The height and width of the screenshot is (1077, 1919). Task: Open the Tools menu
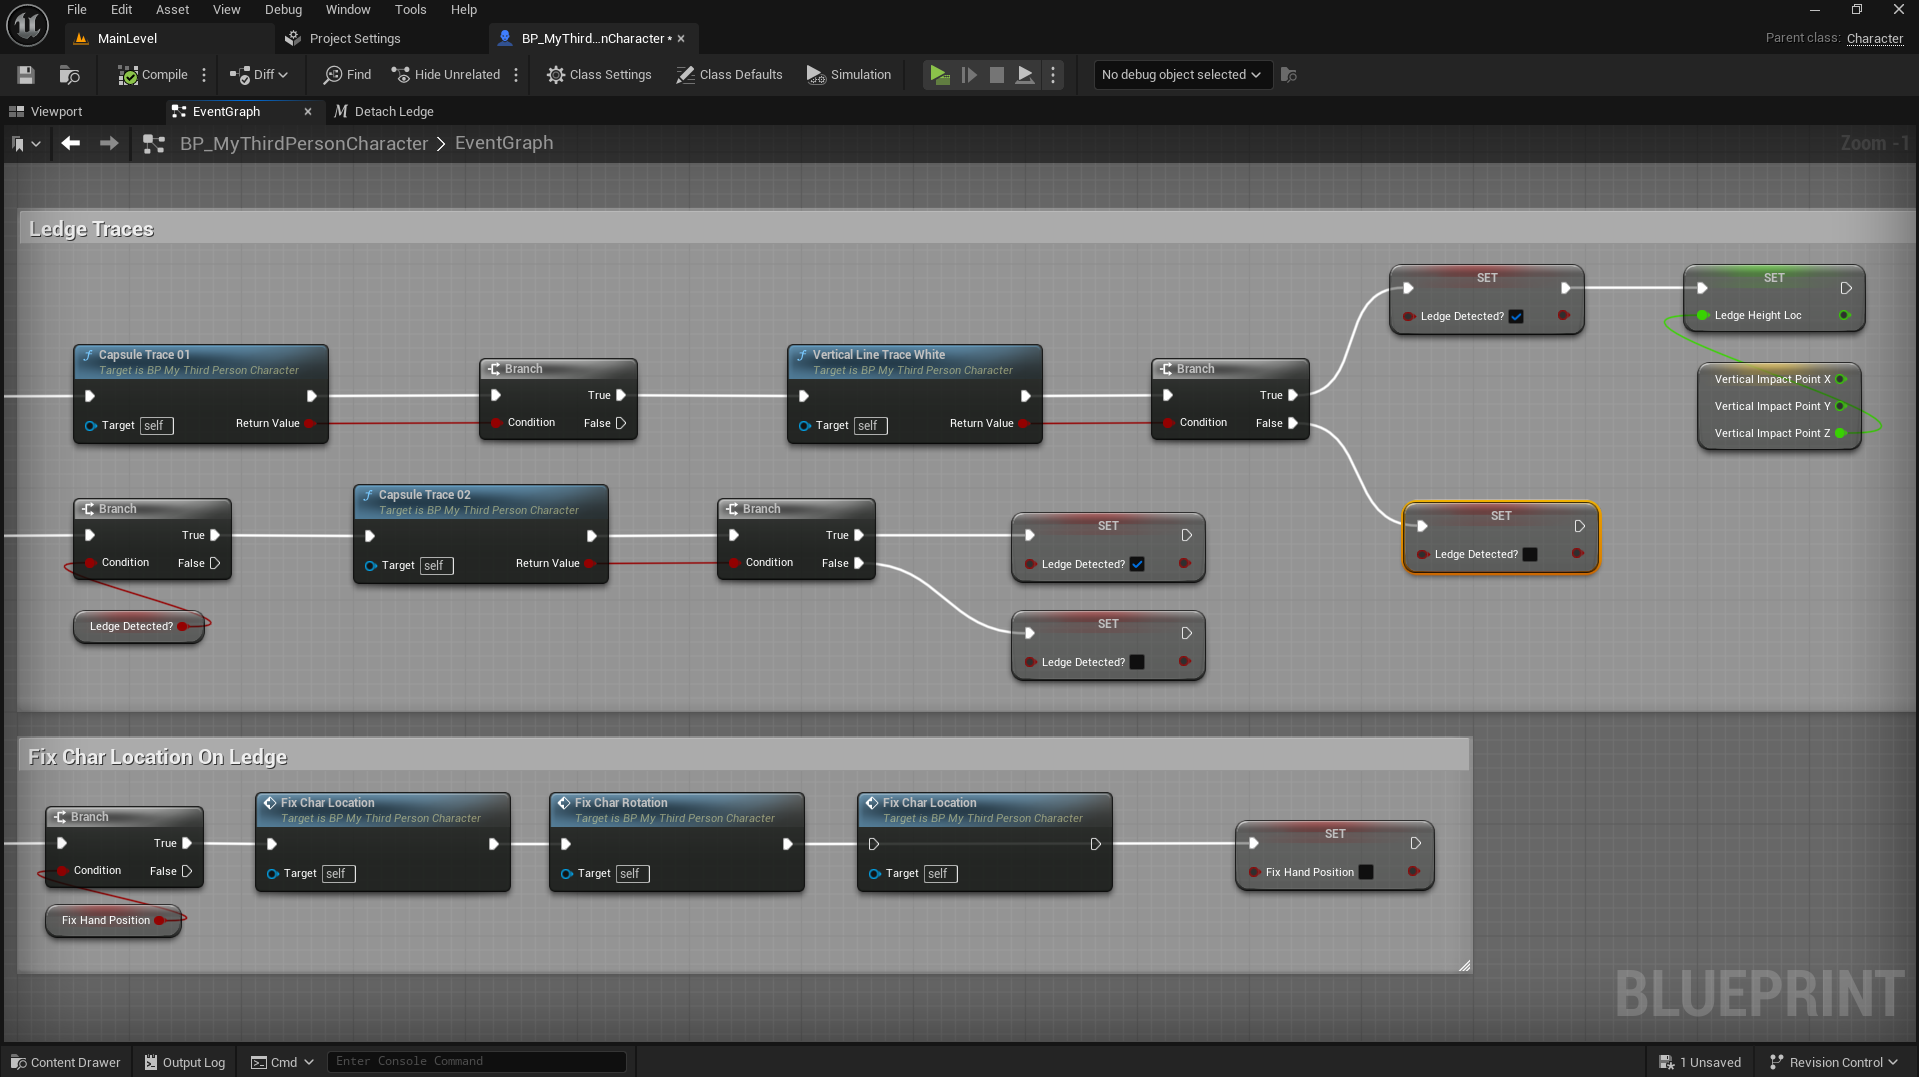(410, 10)
